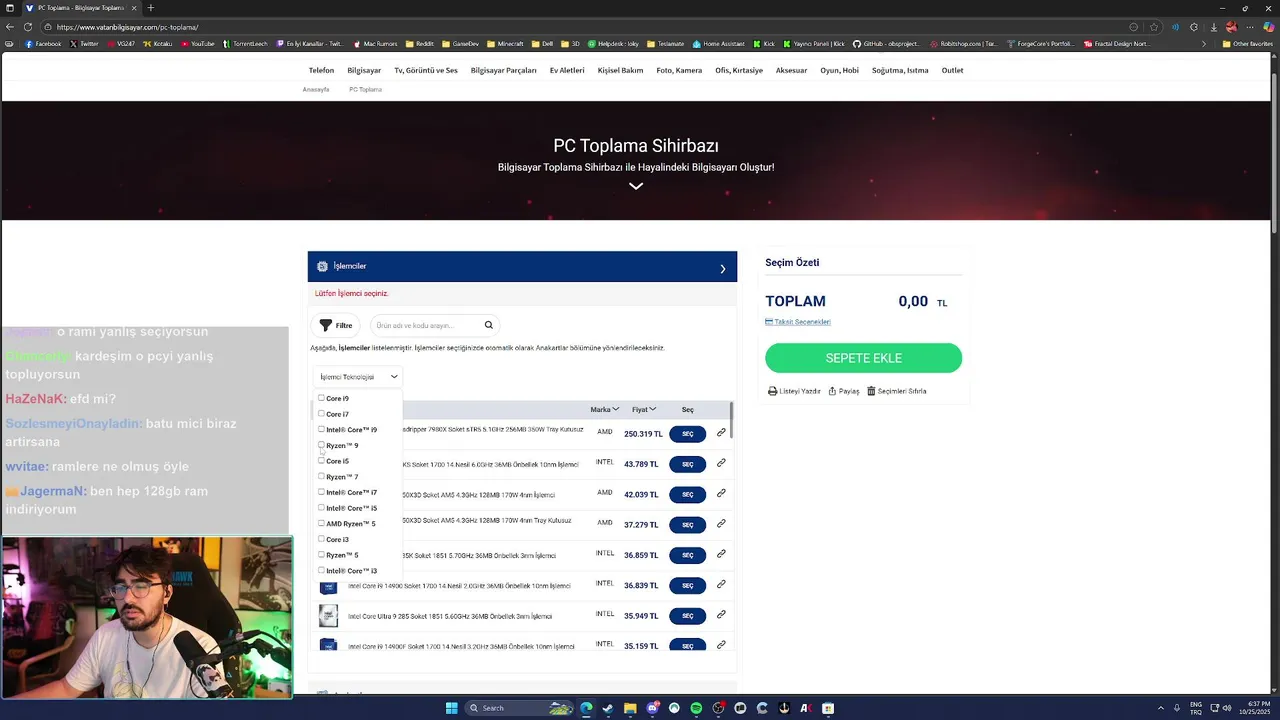Open the Bilgisayar menu

tap(364, 70)
